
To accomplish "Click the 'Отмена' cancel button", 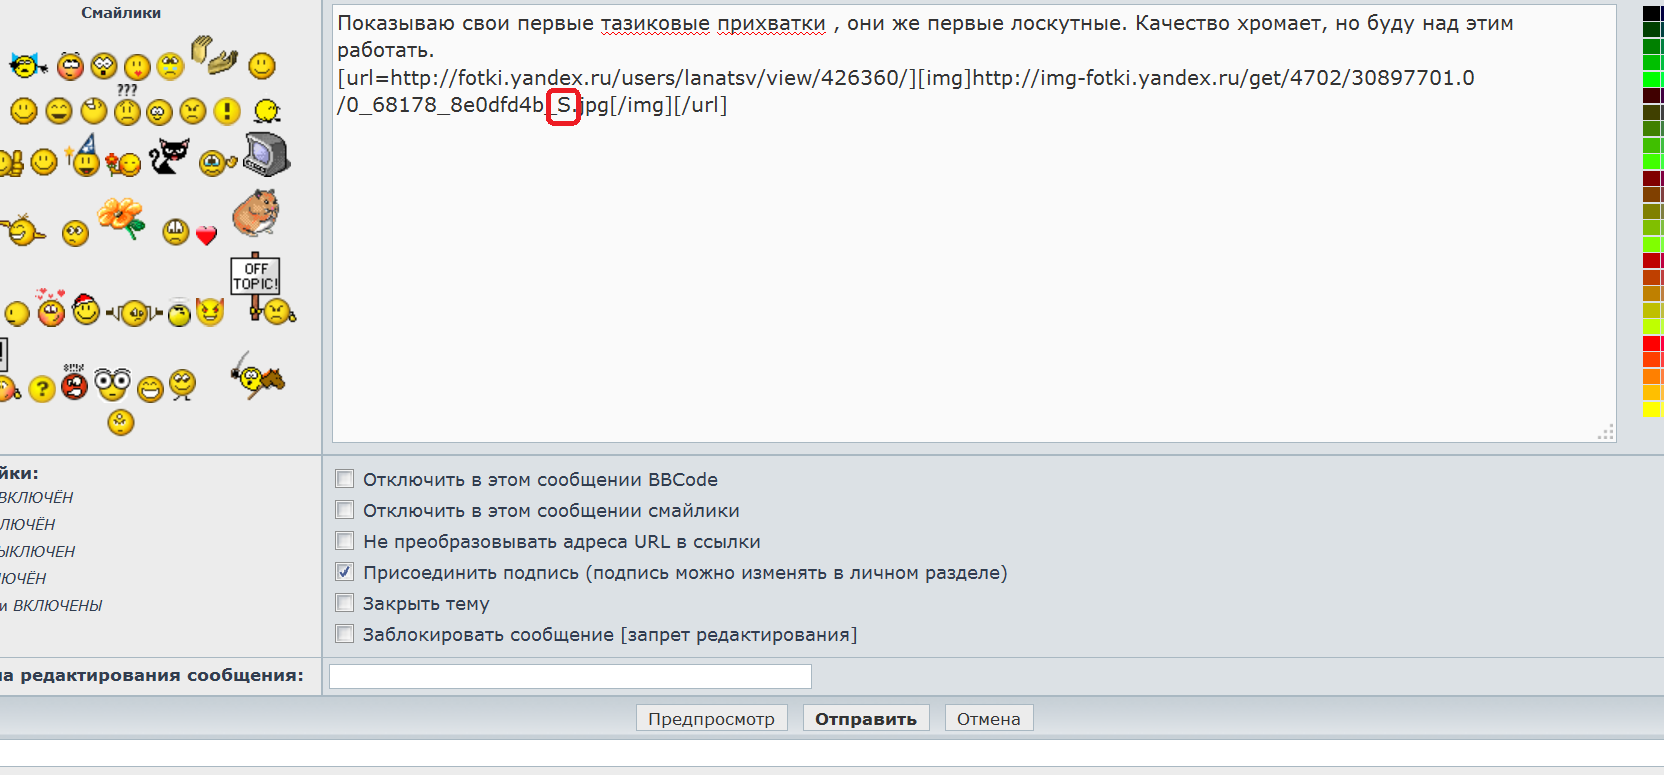I will click(x=989, y=718).
